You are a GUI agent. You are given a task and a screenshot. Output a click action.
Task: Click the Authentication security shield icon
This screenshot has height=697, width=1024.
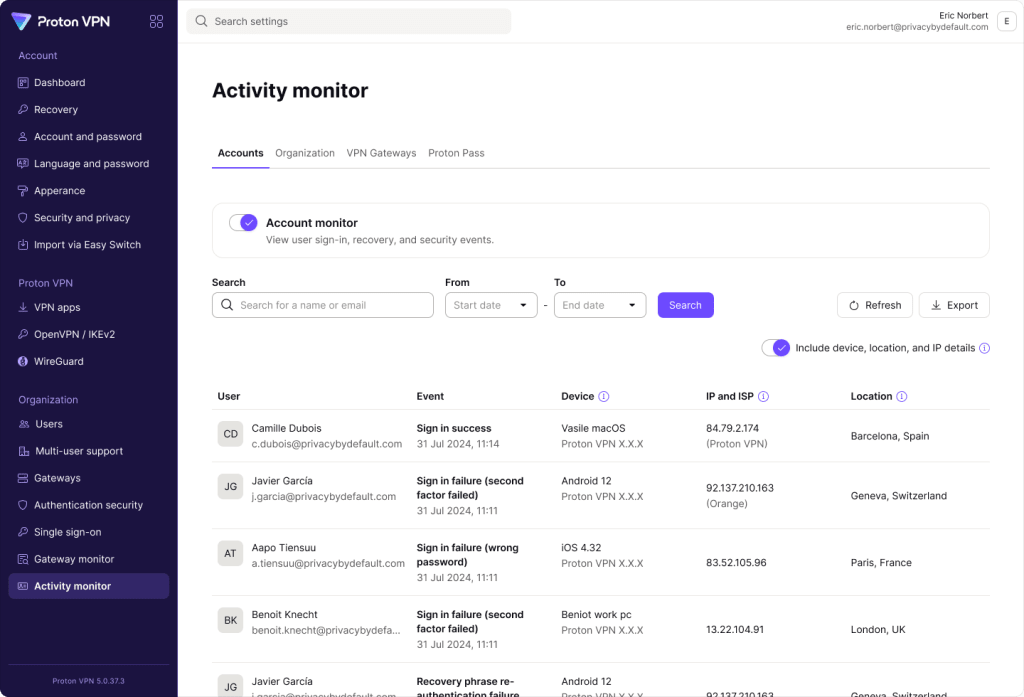click(x=23, y=505)
